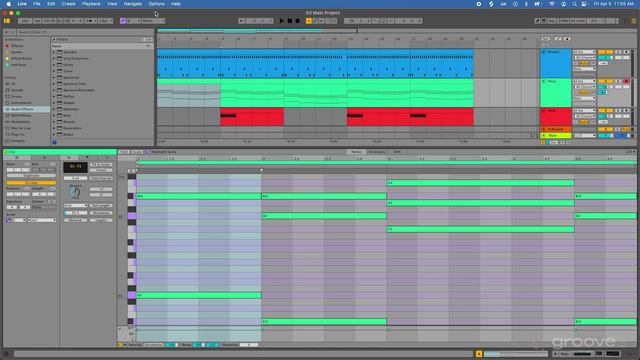640x360 pixels.
Task: Open the Playback menu
Action: pyautogui.click(x=91, y=4)
